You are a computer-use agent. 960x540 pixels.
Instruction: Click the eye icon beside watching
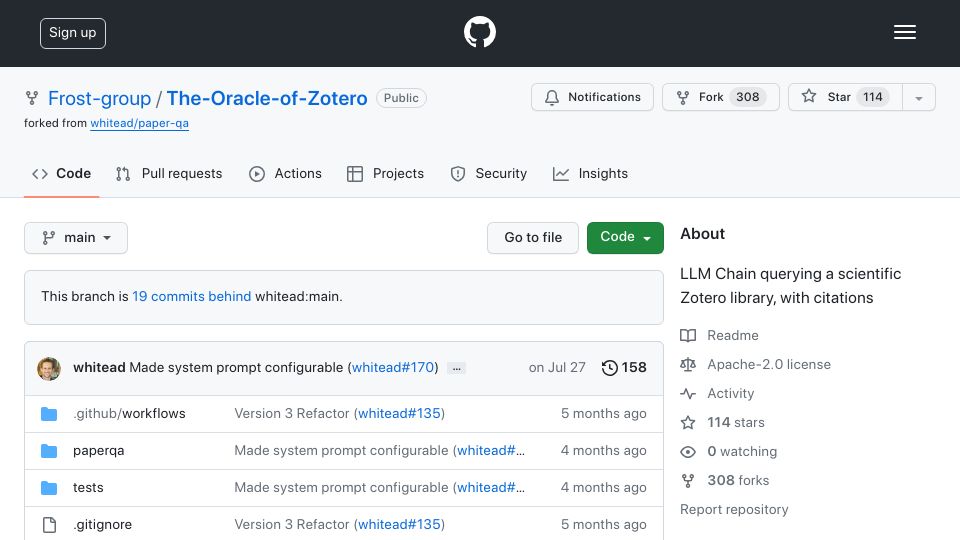[x=688, y=452]
